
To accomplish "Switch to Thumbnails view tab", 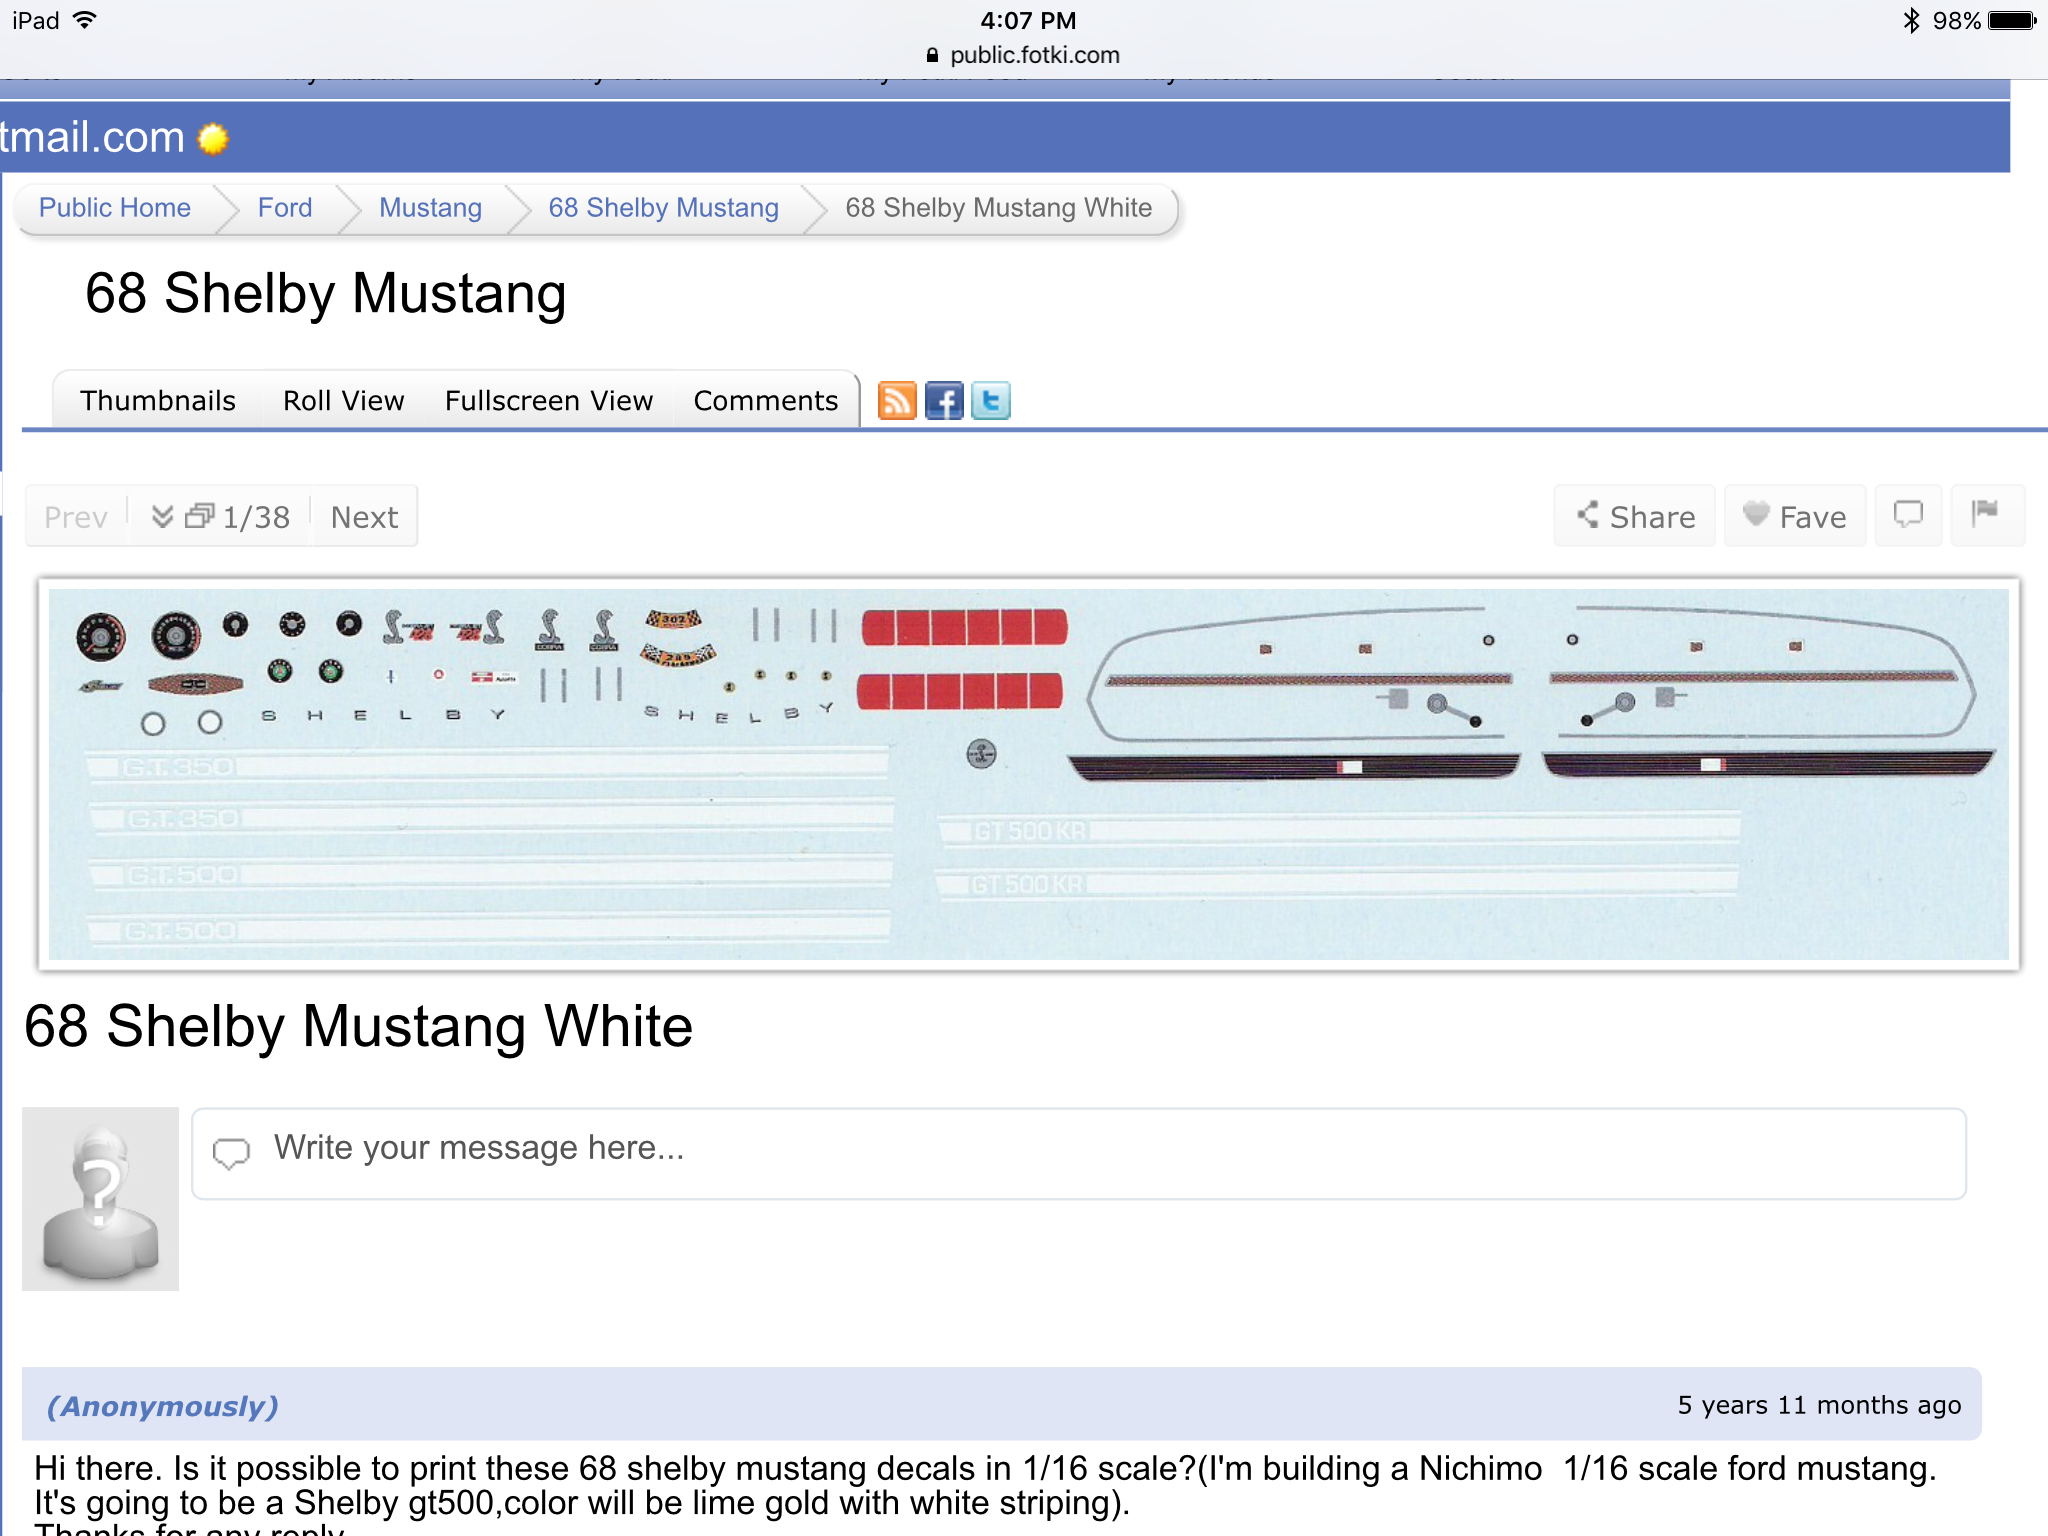I will pyautogui.click(x=158, y=401).
